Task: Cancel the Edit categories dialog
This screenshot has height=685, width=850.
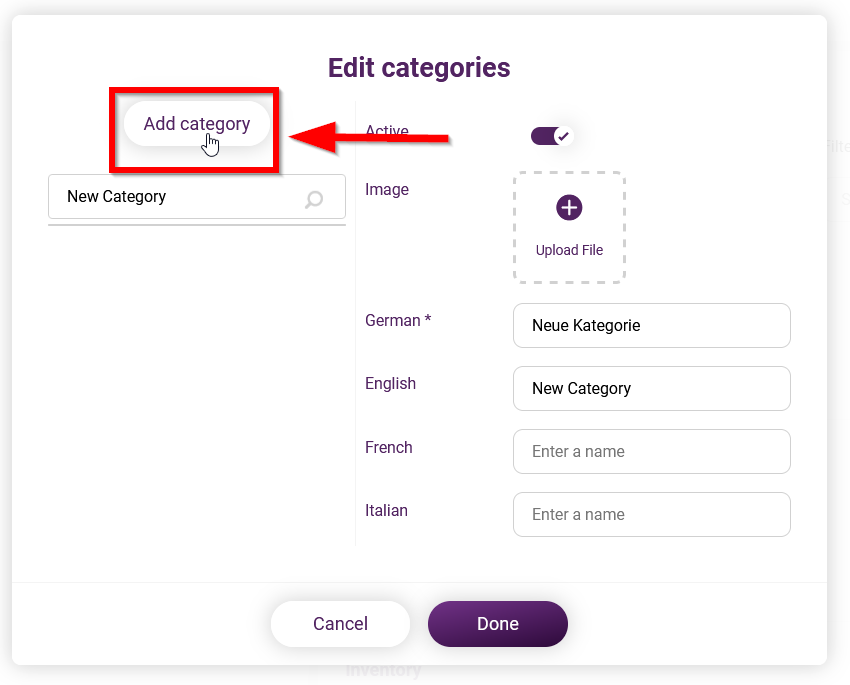Action: pyautogui.click(x=340, y=624)
